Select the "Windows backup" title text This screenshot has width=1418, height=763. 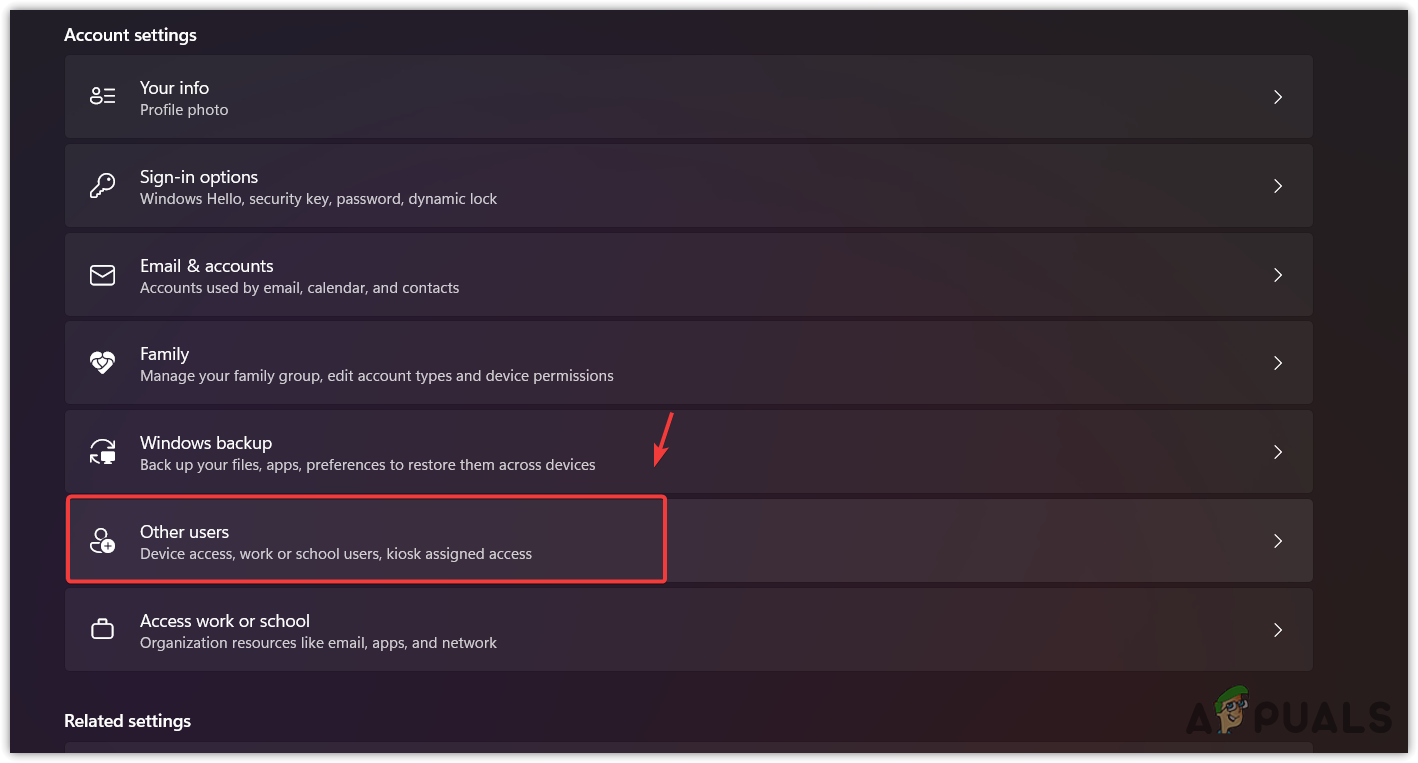206,443
